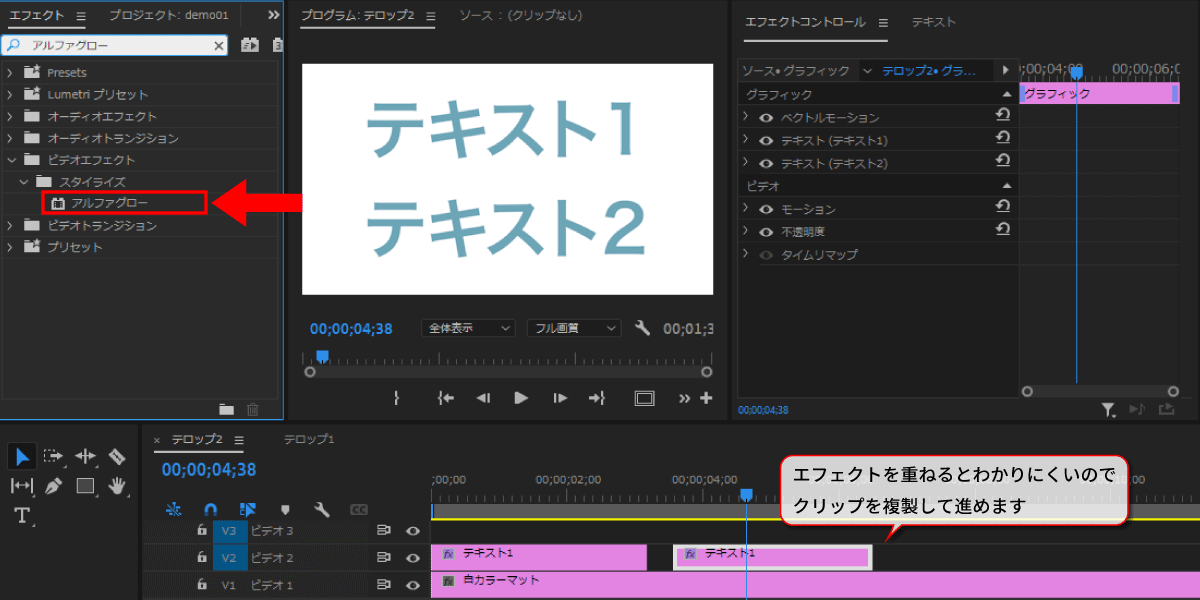
Task: Open the テロップ1 sequence tab
Action: click(x=309, y=439)
